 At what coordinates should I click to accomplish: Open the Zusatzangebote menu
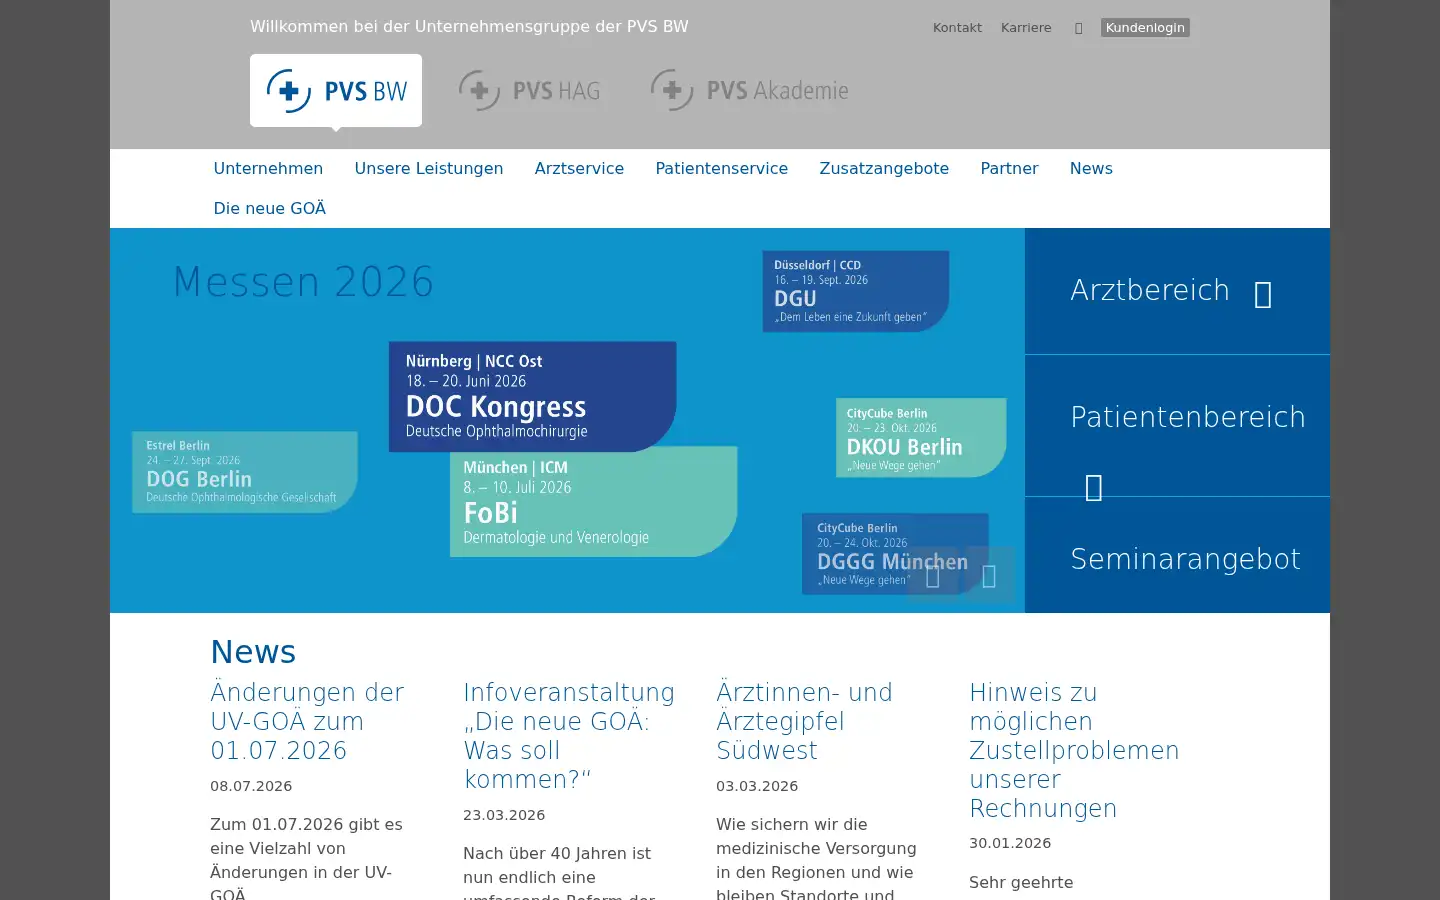[884, 168]
